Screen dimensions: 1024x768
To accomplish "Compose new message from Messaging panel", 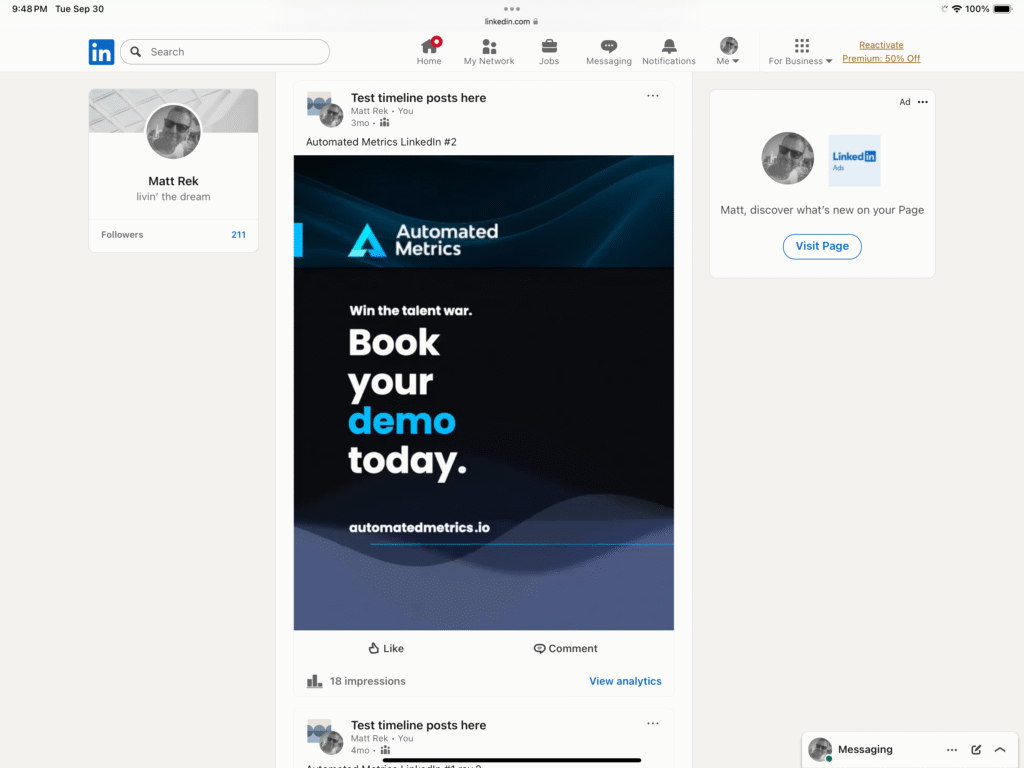I will 976,750.
